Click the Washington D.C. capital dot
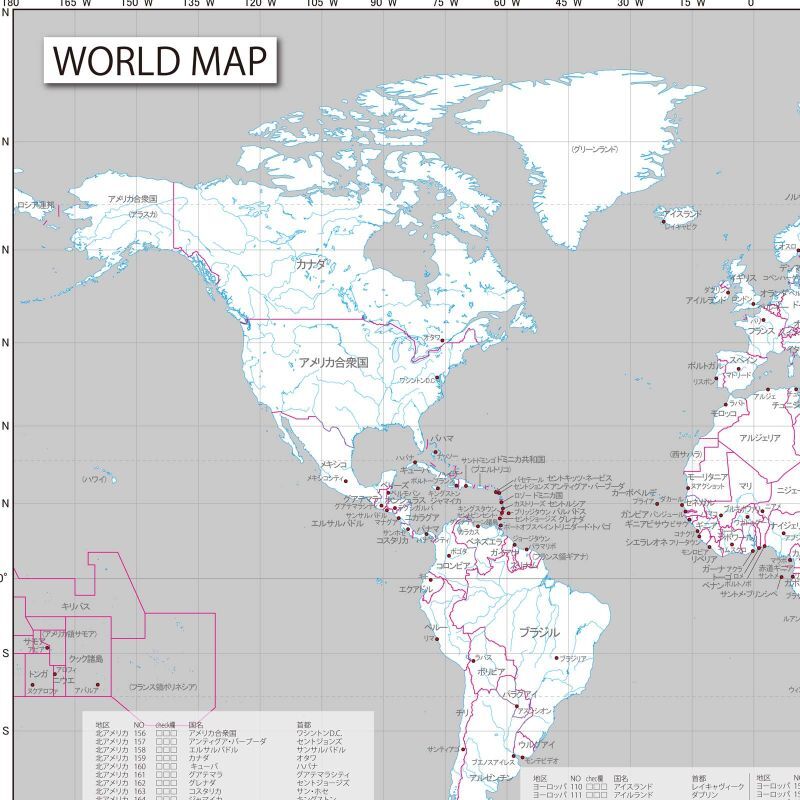Viewport: 800px width, 800px height. click(437, 378)
